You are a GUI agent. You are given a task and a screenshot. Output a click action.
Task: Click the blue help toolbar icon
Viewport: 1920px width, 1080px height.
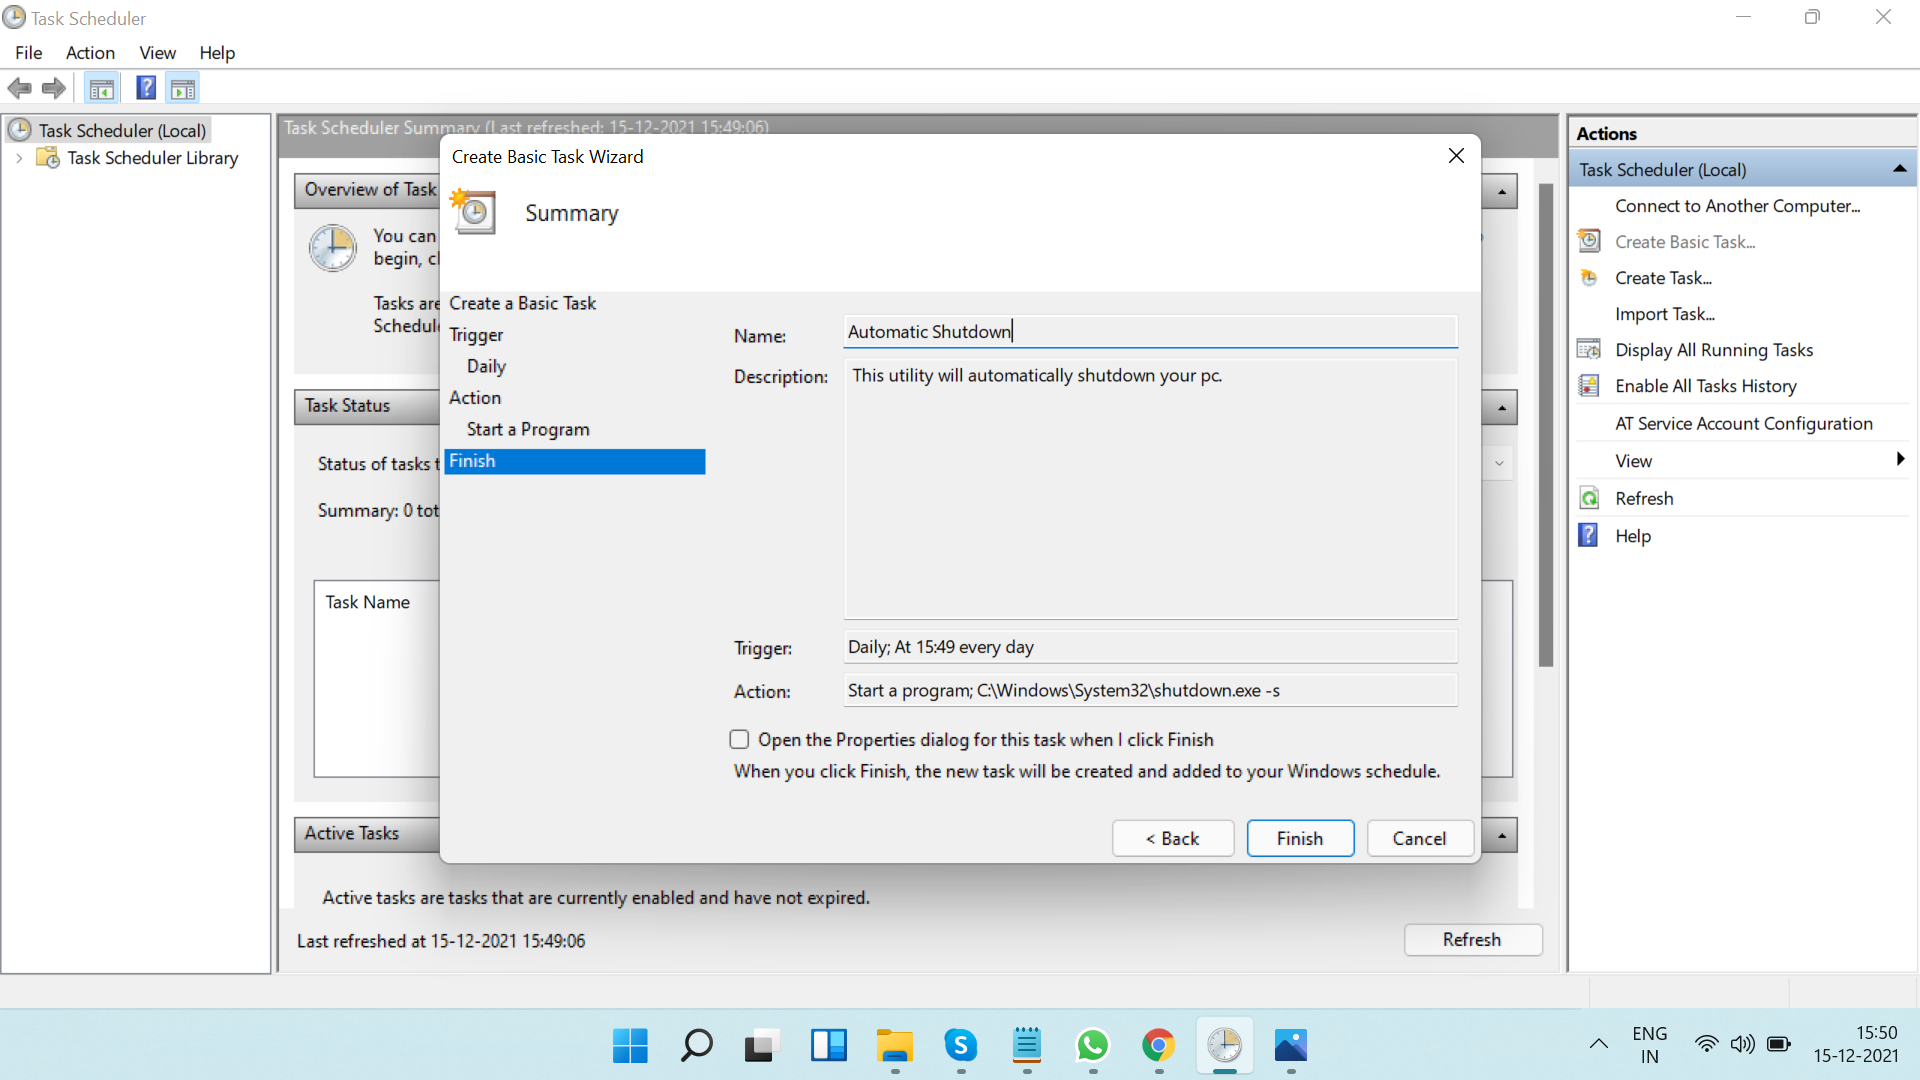146,88
